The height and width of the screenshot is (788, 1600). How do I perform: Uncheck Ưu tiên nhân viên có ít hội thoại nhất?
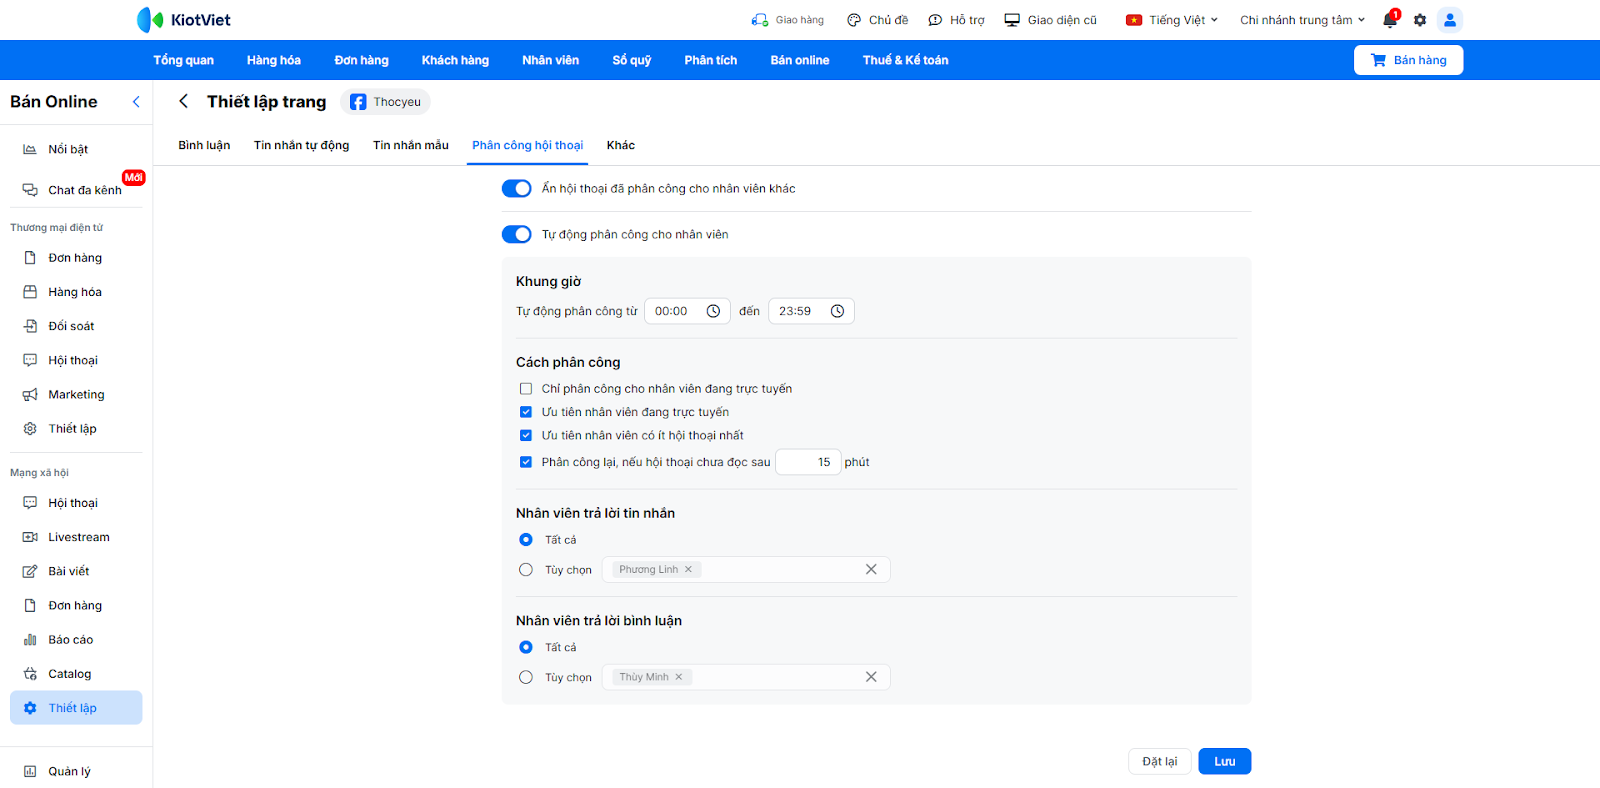click(526, 435)
